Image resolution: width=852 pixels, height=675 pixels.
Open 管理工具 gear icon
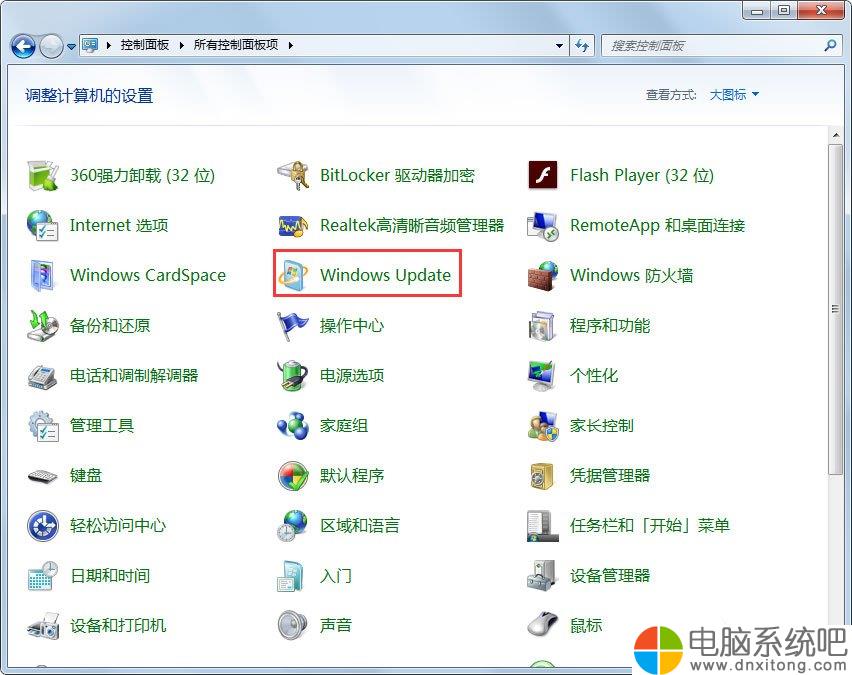click(42, 426)
